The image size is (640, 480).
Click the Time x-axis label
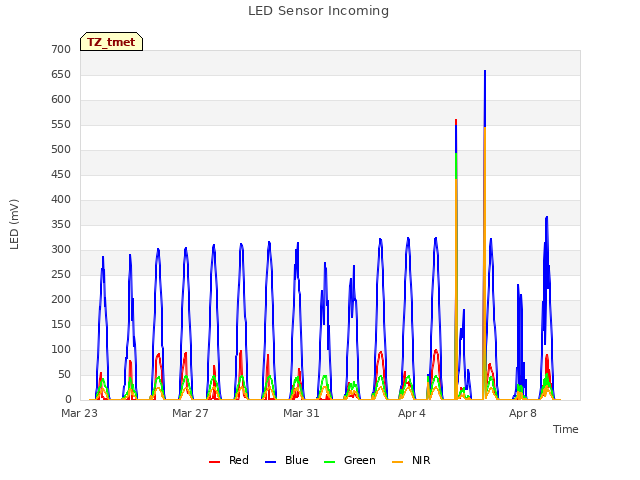tap(565, 429)
